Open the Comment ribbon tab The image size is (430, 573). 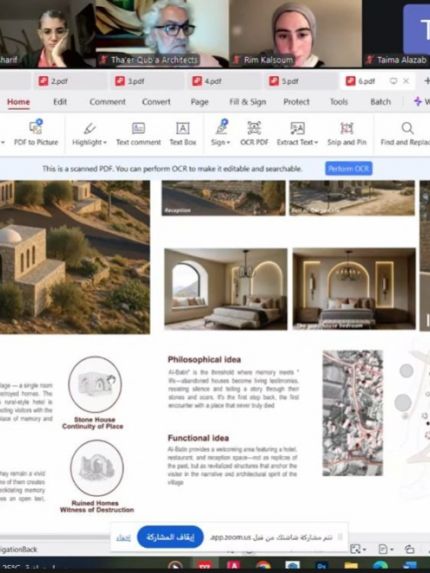click(107, 102)
